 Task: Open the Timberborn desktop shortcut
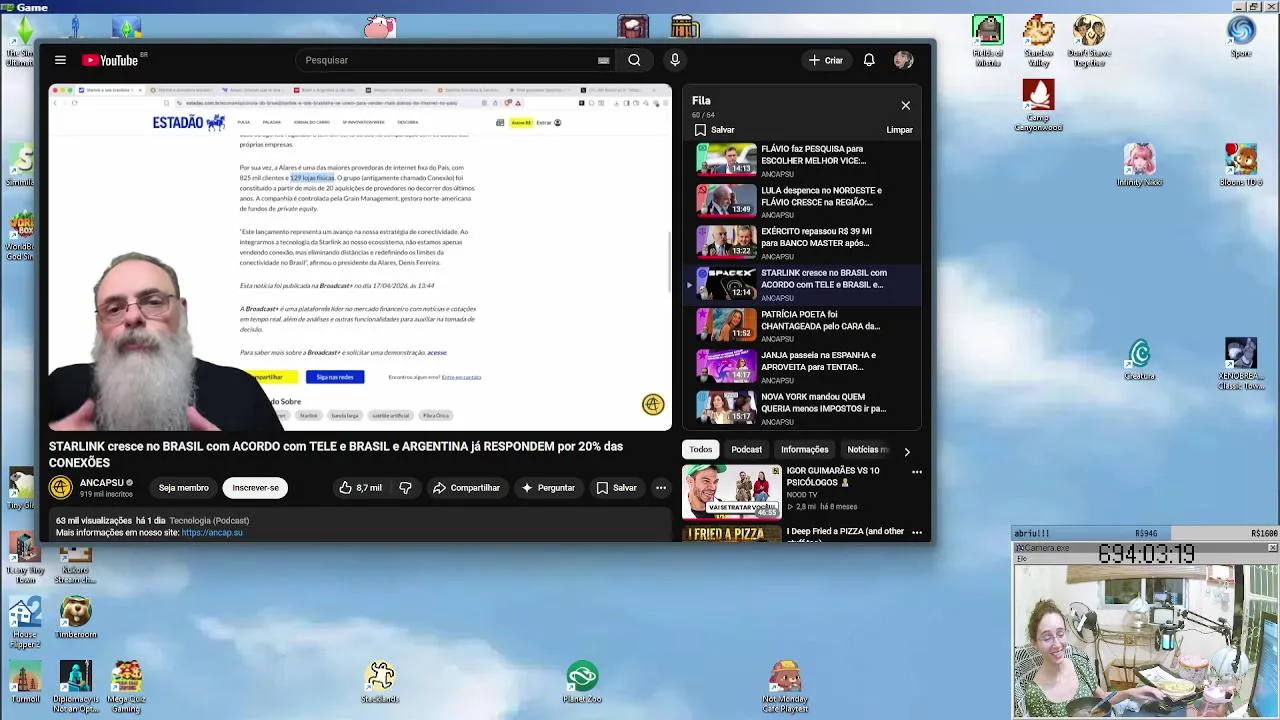76,619
